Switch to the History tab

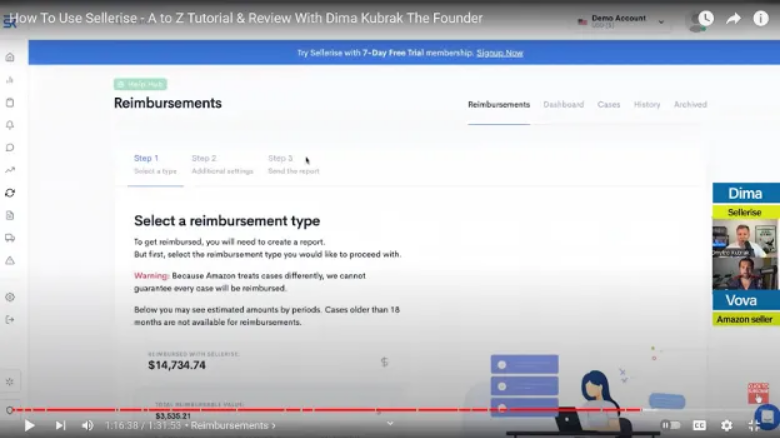click(647, 105)
